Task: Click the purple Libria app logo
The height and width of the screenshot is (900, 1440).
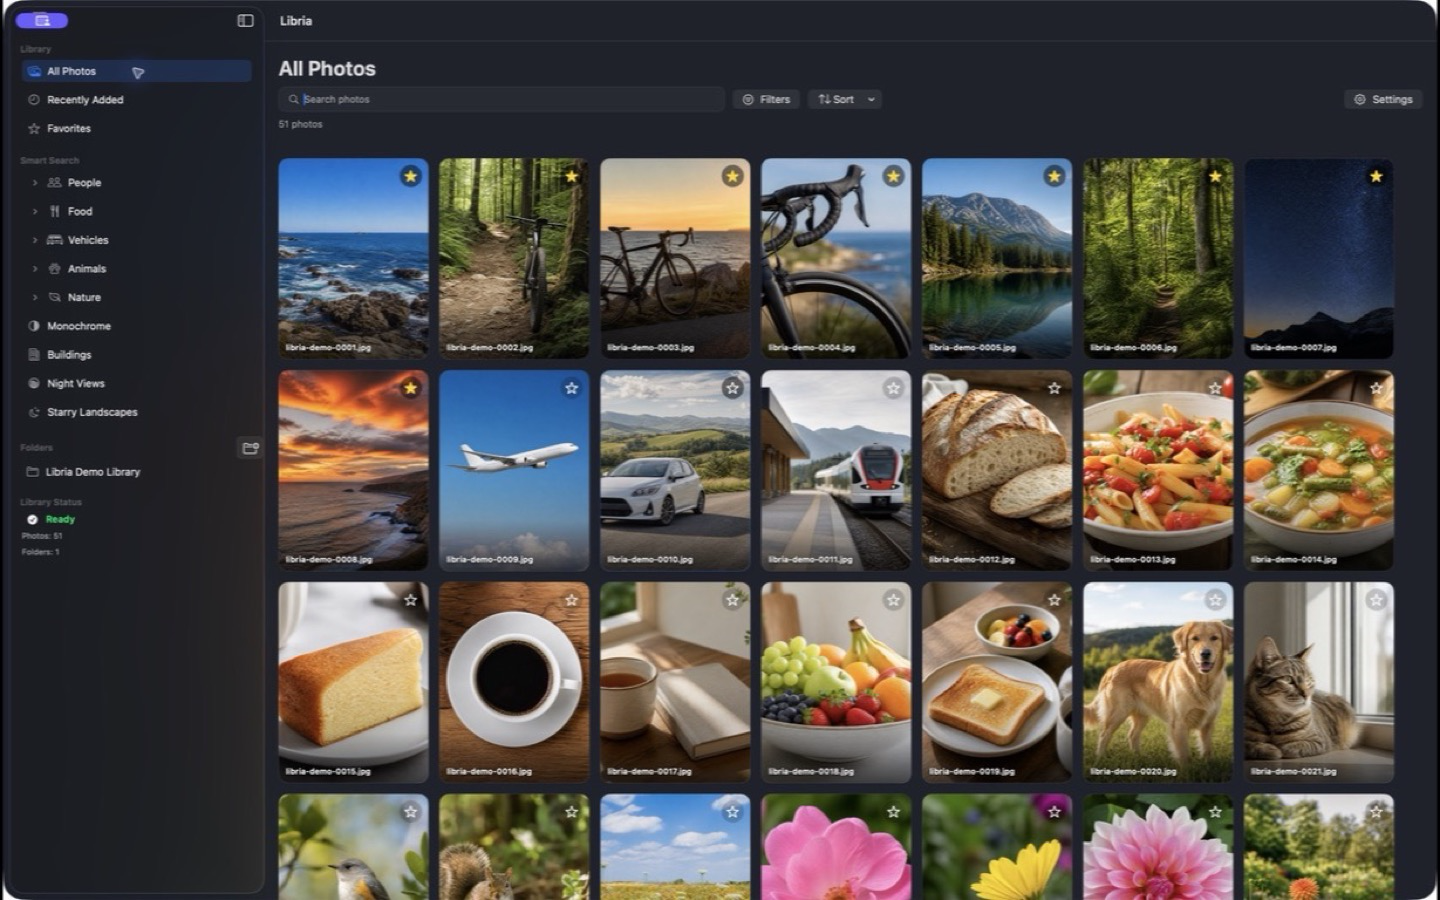Action: tap(42, 20)
